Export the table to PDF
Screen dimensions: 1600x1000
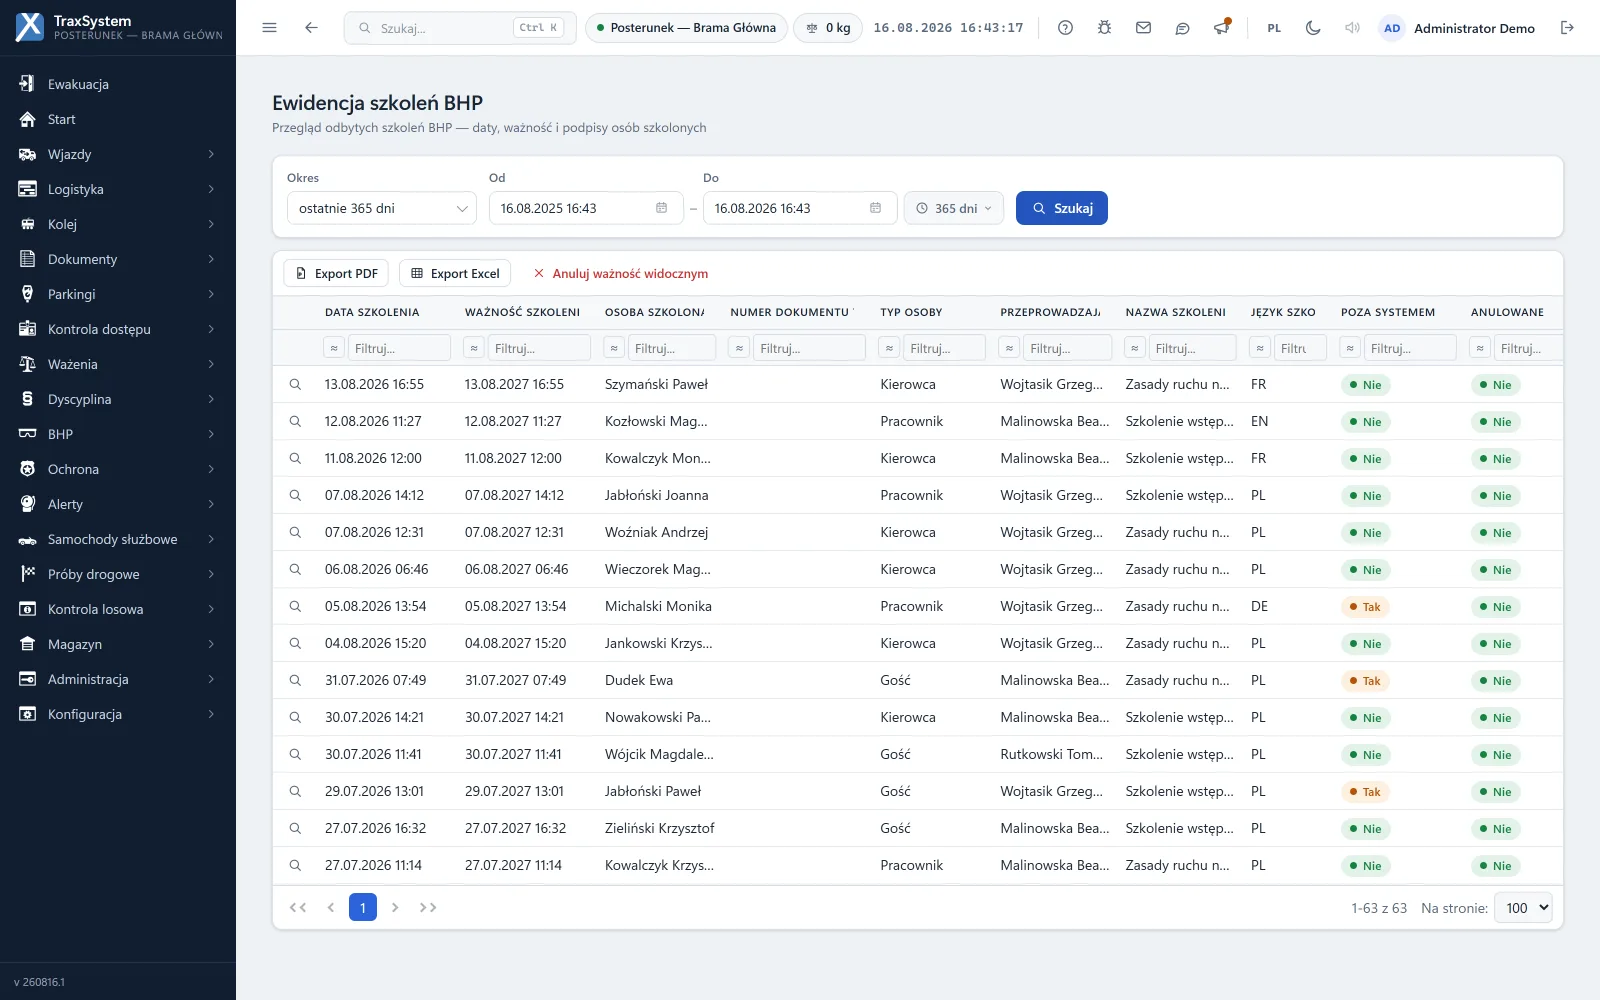point(337,273)
